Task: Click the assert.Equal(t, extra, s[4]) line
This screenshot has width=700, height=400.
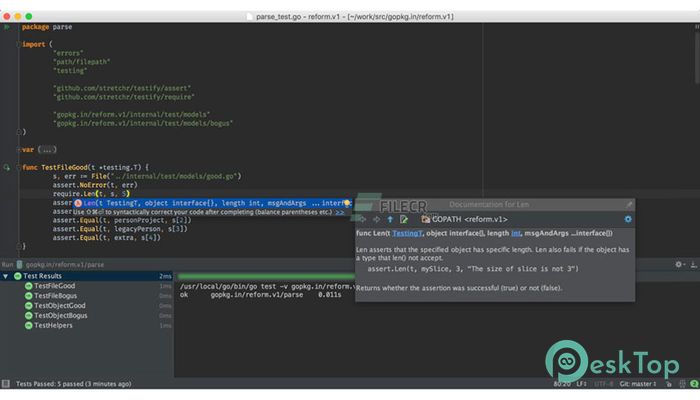Action: 106,238
